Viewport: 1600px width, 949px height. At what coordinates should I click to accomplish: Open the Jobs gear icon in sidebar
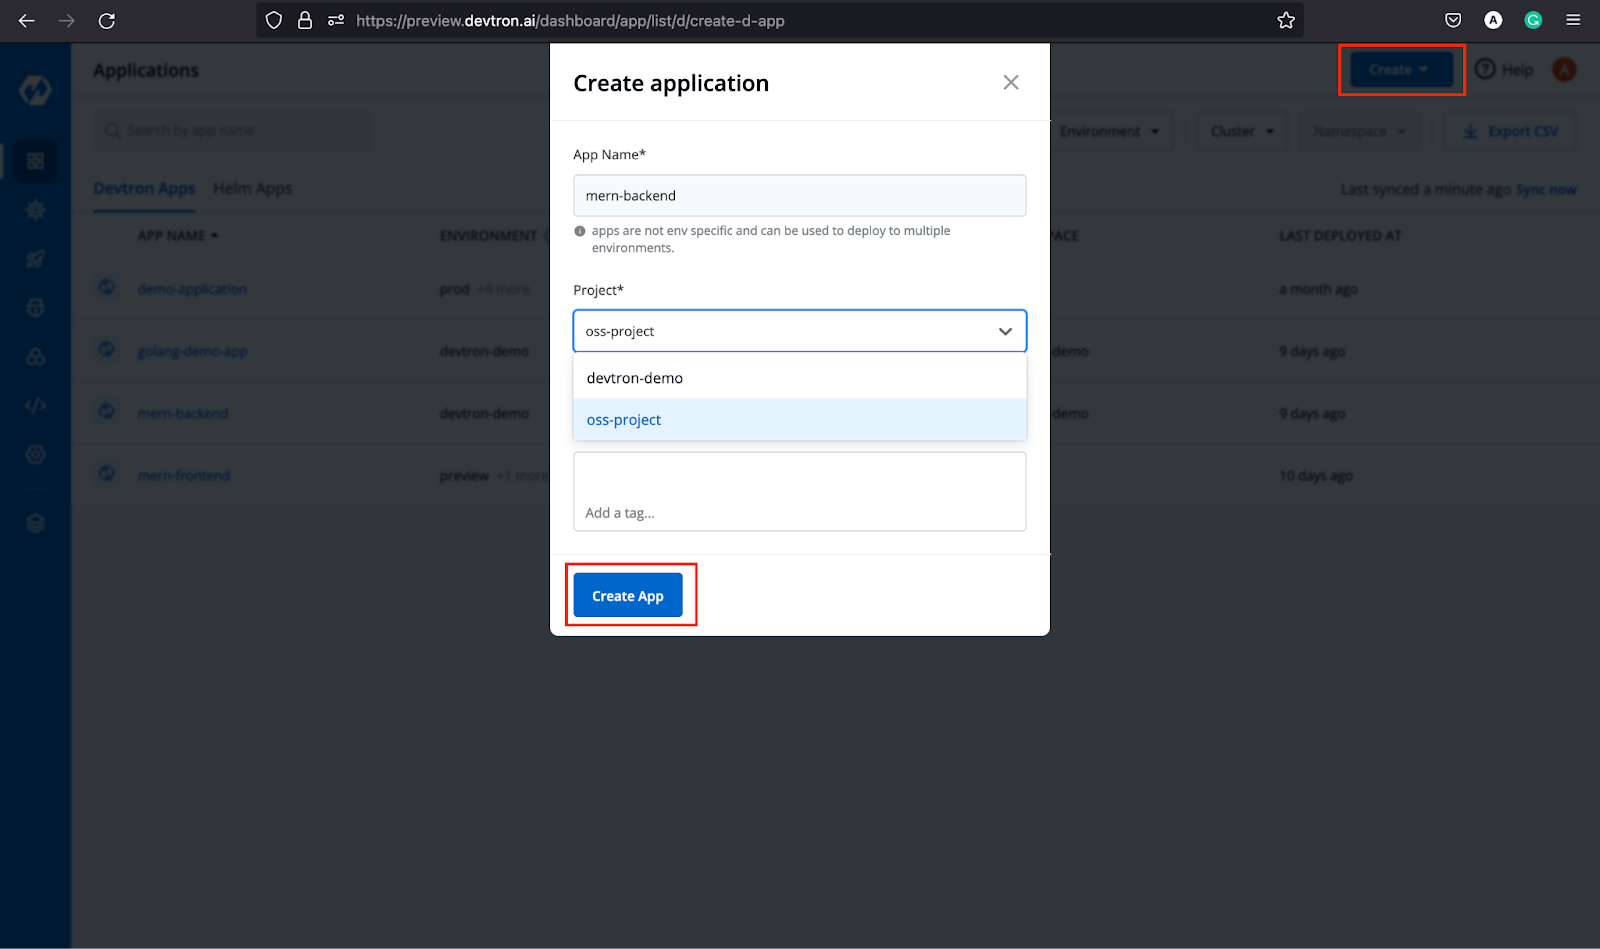35,210
